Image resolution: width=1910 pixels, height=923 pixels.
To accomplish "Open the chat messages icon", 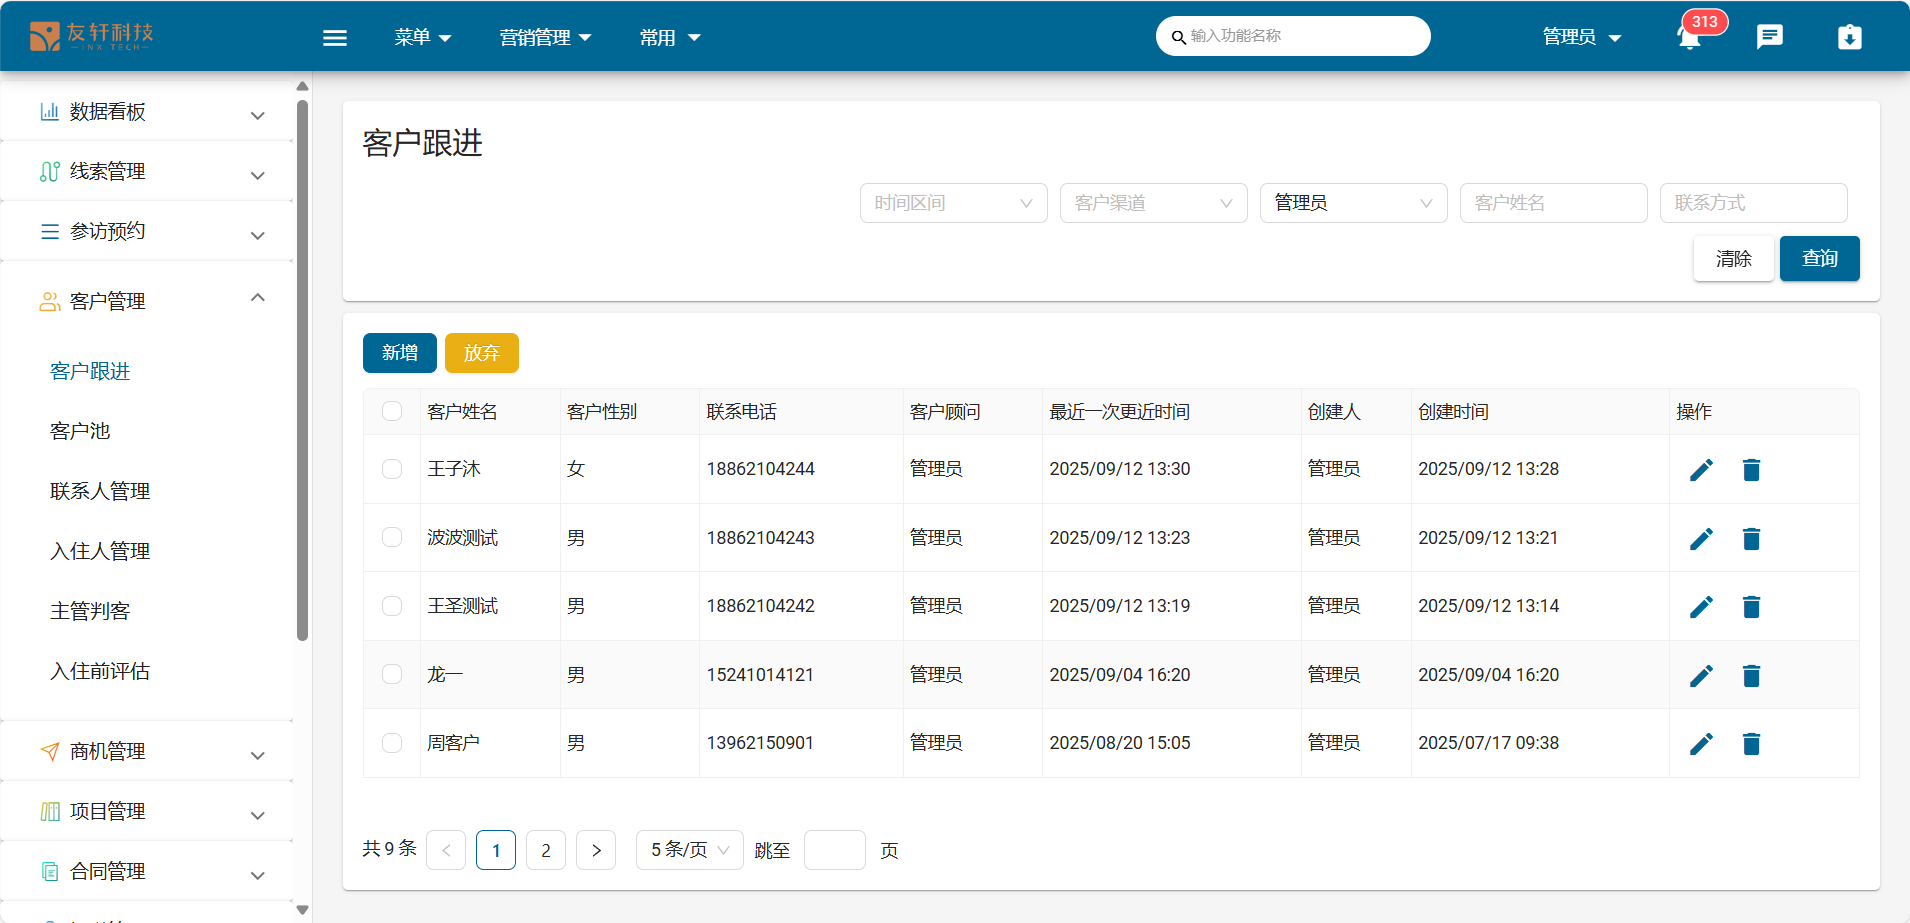I will (x=1769, y=37).
